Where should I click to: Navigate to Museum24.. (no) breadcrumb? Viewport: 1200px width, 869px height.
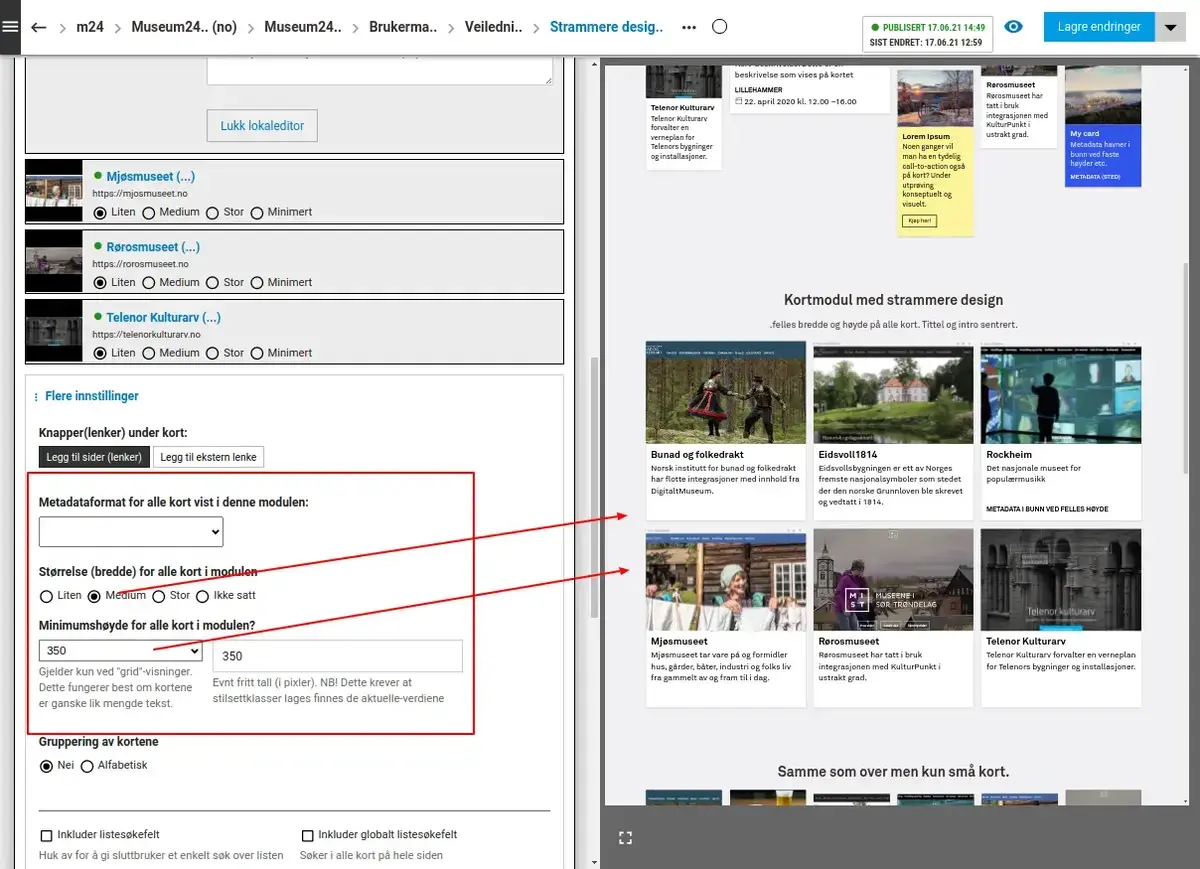184,27
